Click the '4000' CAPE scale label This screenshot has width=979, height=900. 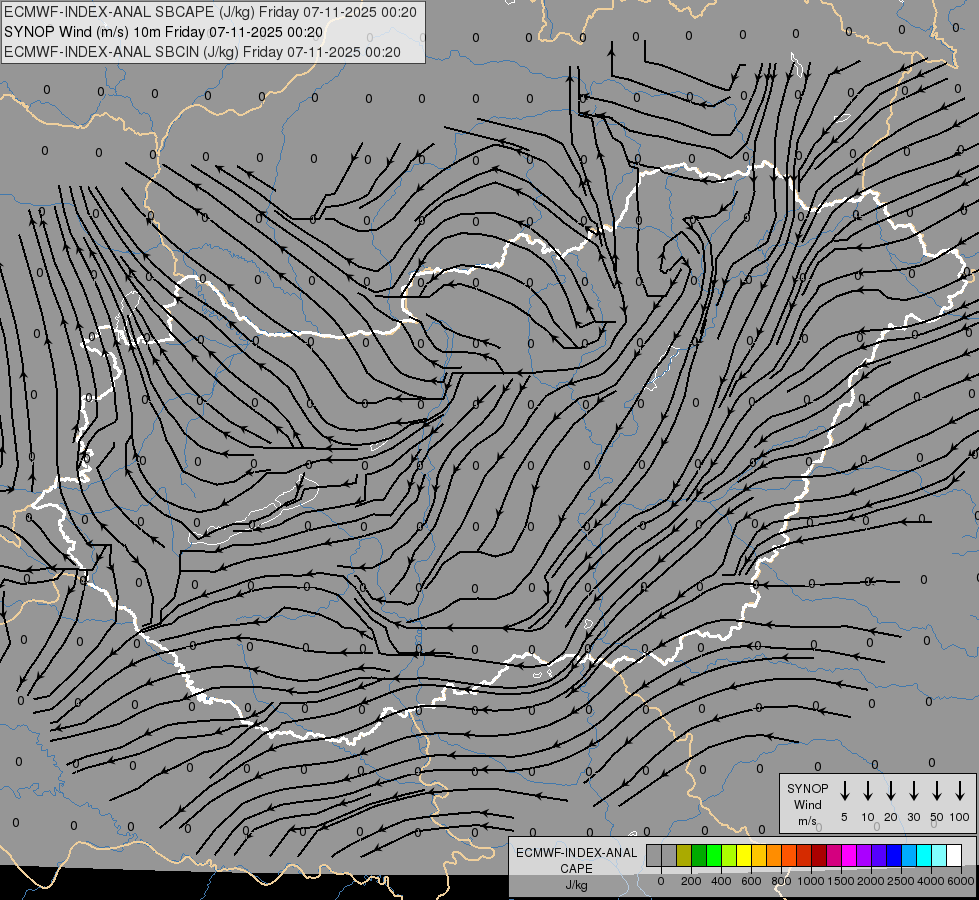[x=931, y=881]
